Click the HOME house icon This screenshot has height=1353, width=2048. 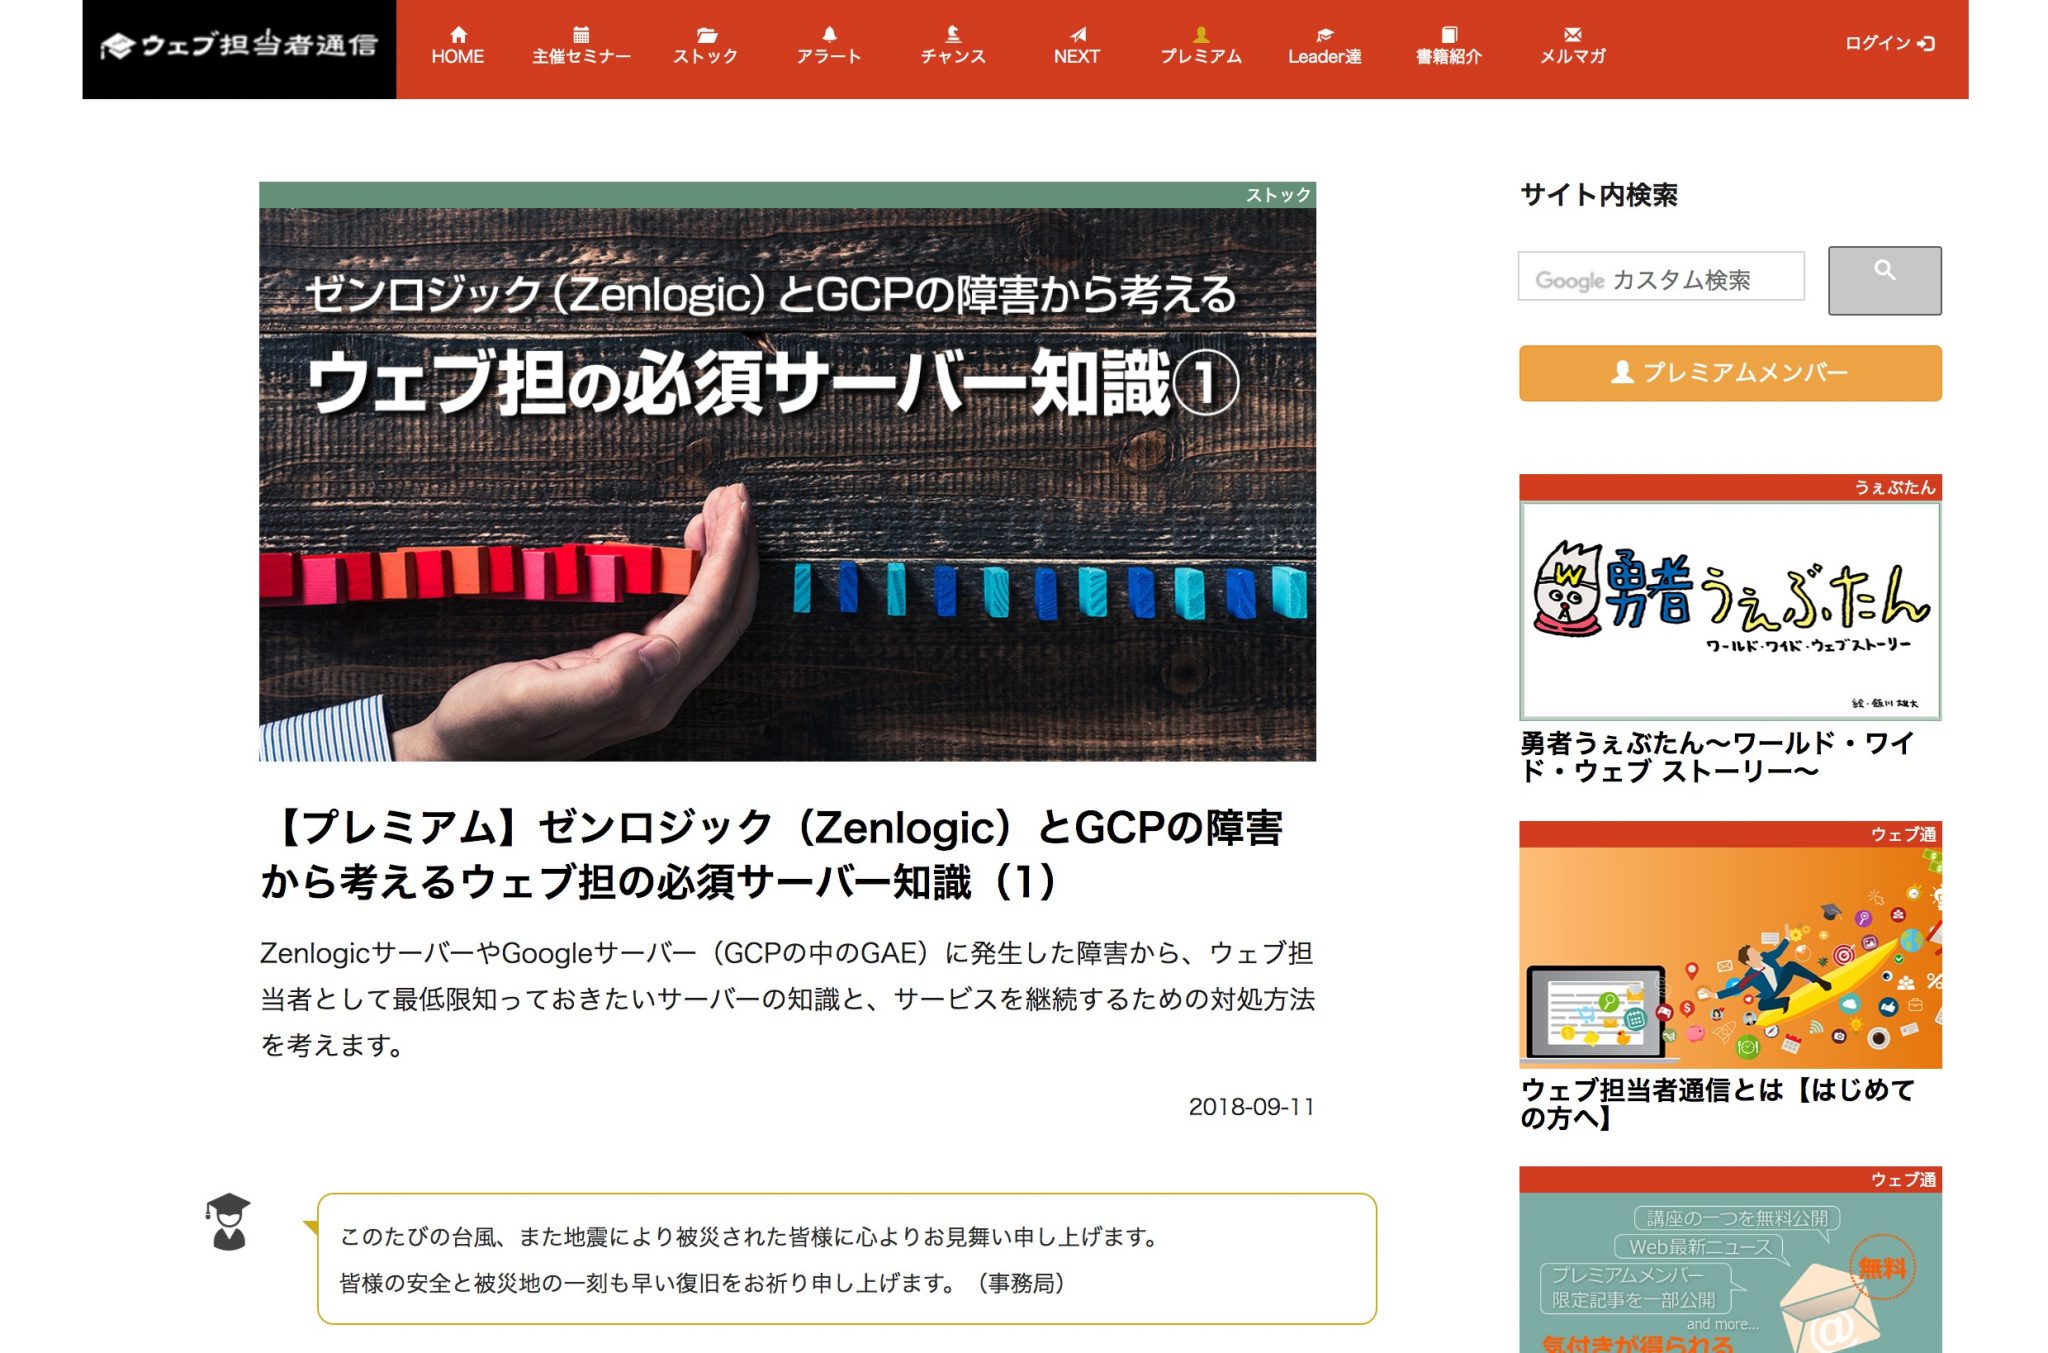click(458, 34)
